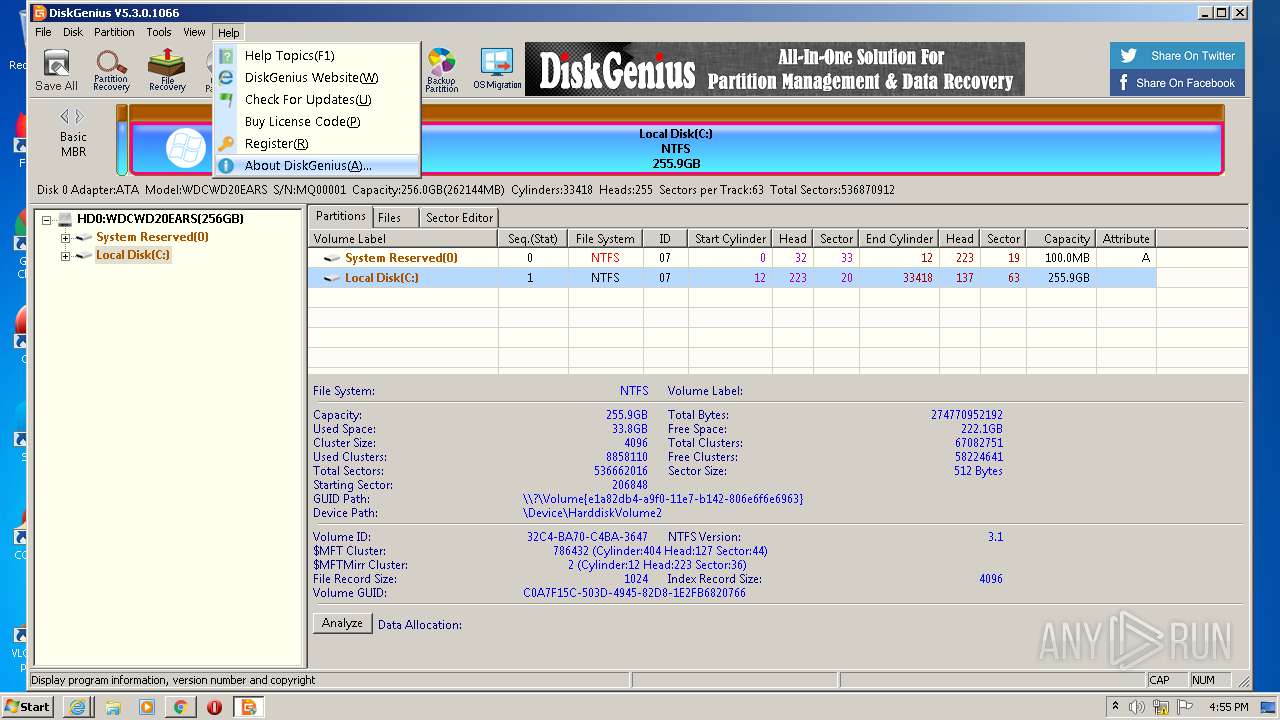Select Local Disk(C:) bar in disk map
The width and height of the screenshot is (1280, 720).
(x=676, y=149)
